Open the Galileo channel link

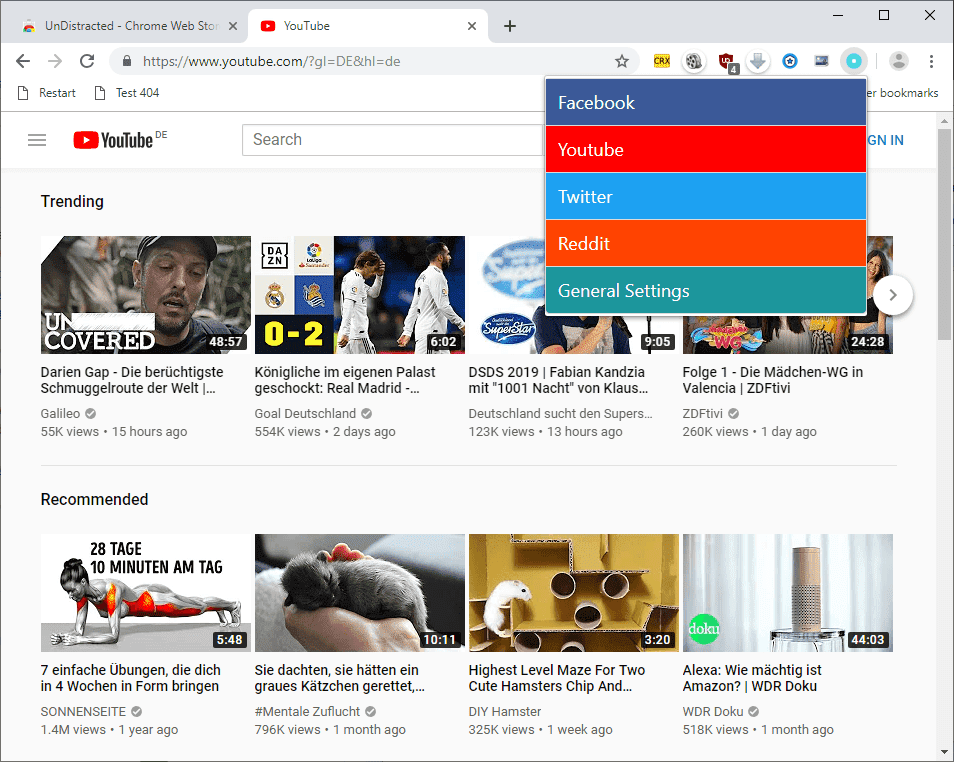coord(60,413)
